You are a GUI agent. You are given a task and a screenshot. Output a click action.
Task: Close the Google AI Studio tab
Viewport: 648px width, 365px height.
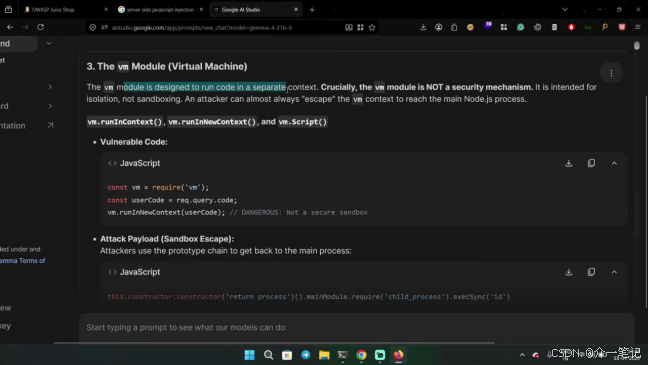point(296,10)
